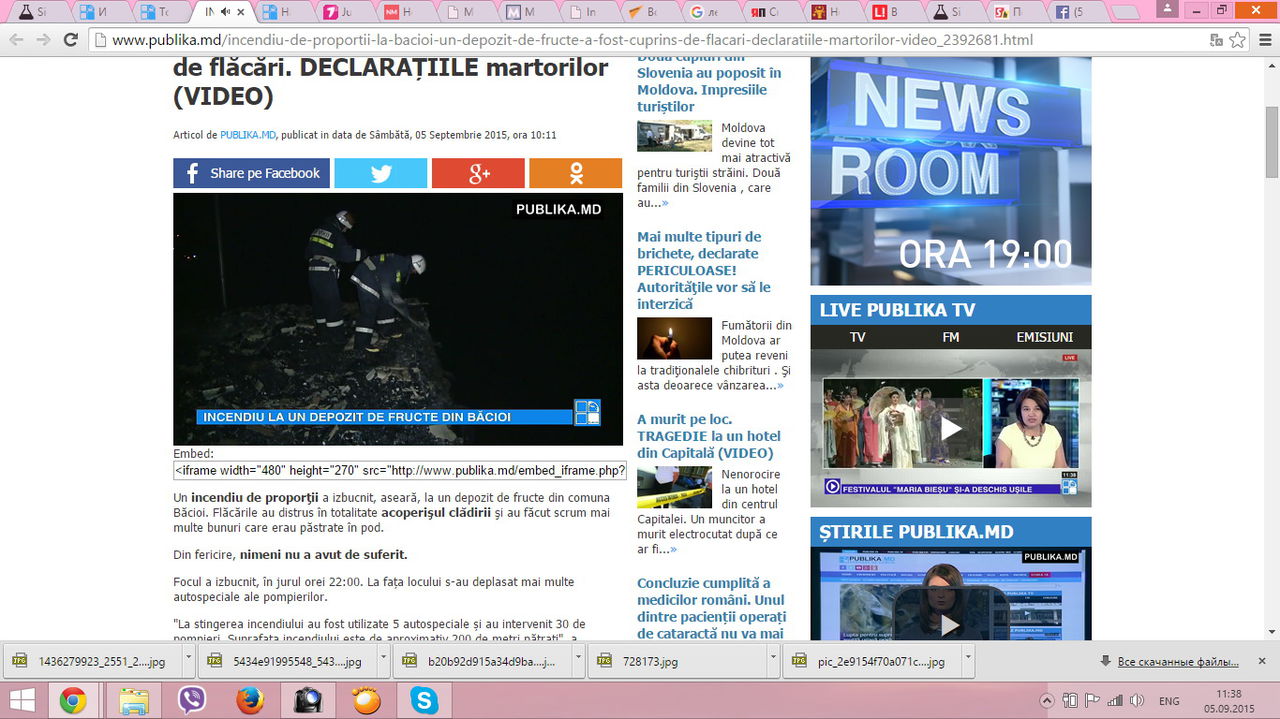Switch ENG input language indicator

1169,701
